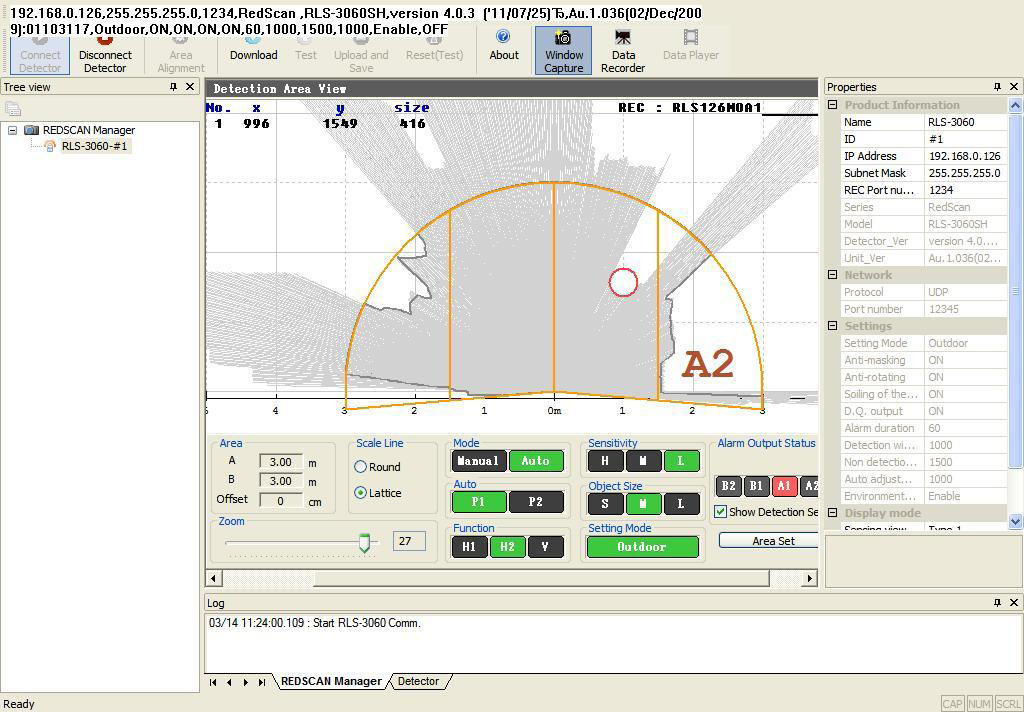Click Download toolbar button
The height and width of the screenshot is (712, 1024).
[x=253, y=49]
